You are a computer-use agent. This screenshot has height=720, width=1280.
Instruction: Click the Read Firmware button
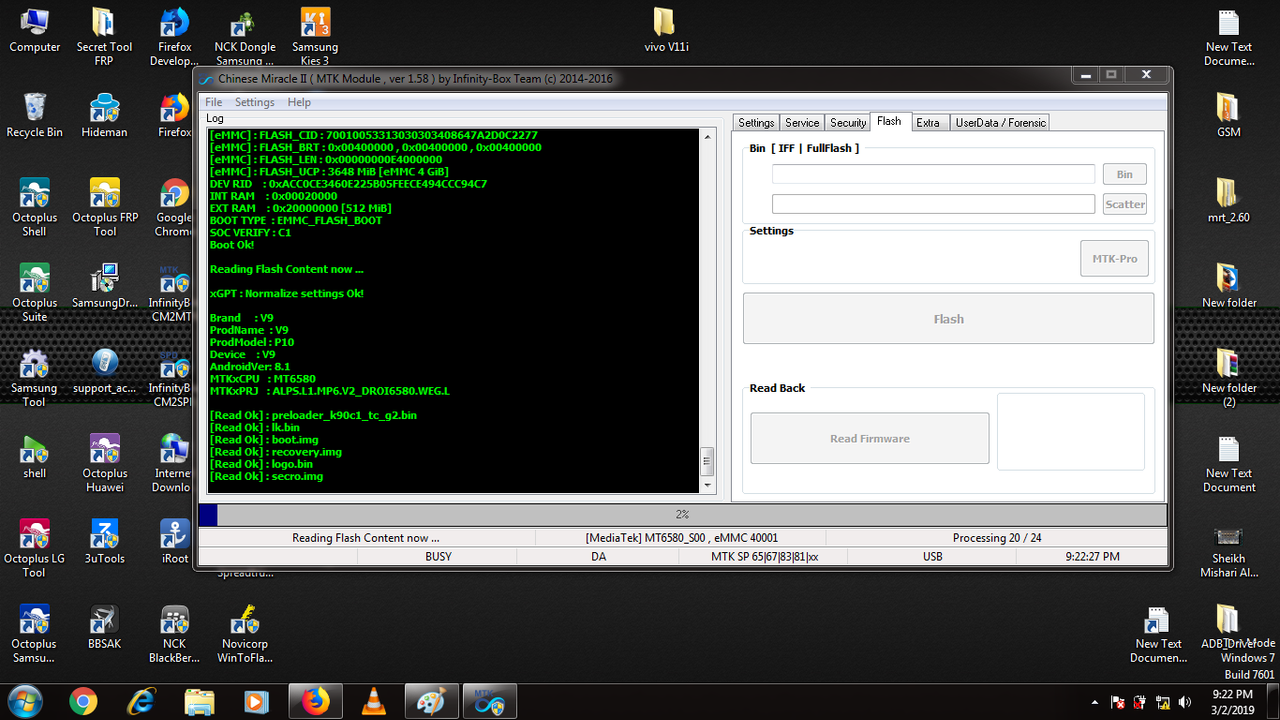pyautogui.click(x=870, y=438)
